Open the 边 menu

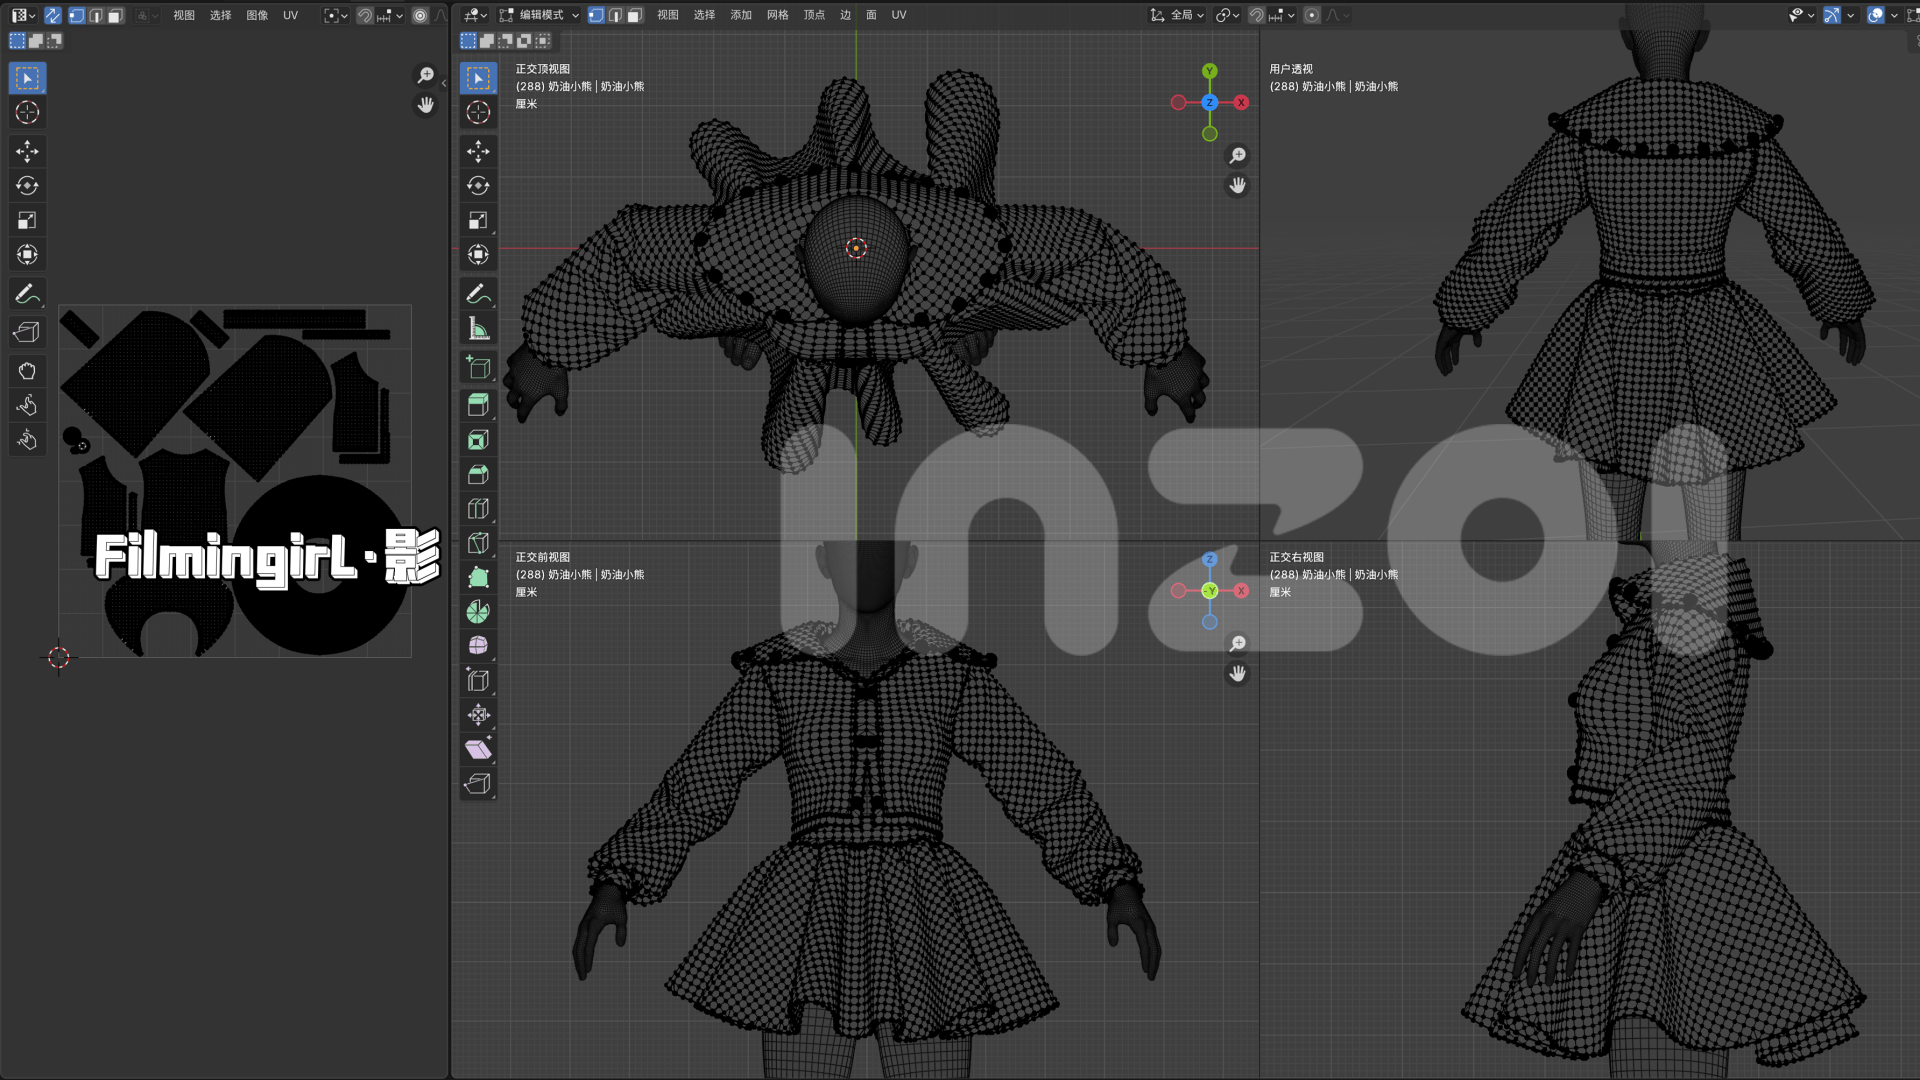[846, 15]
